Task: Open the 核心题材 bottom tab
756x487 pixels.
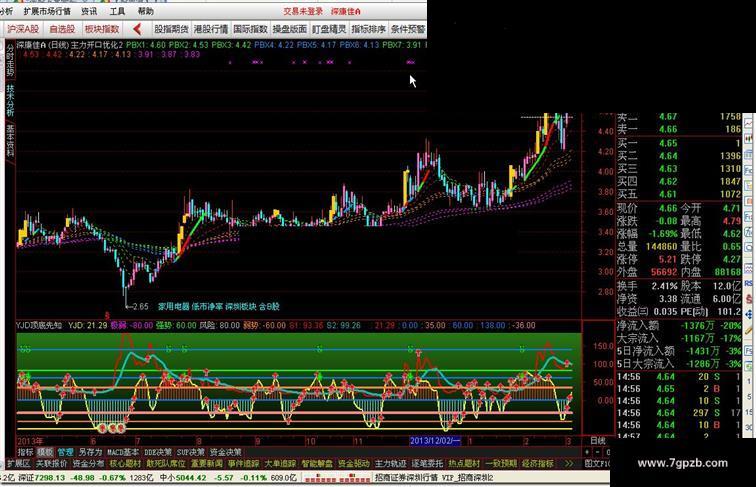Action: click(125, 464)
